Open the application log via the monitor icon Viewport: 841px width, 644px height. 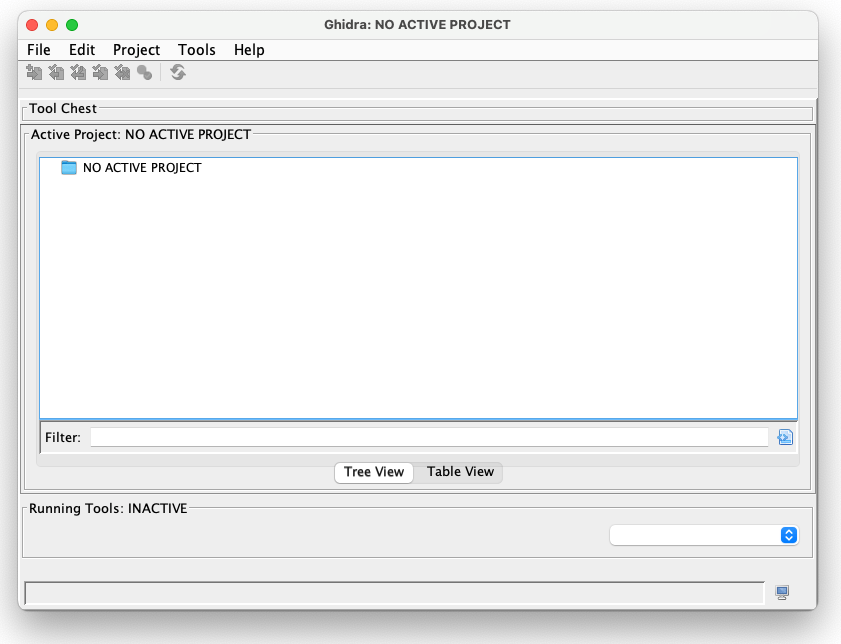pos(781,592)
